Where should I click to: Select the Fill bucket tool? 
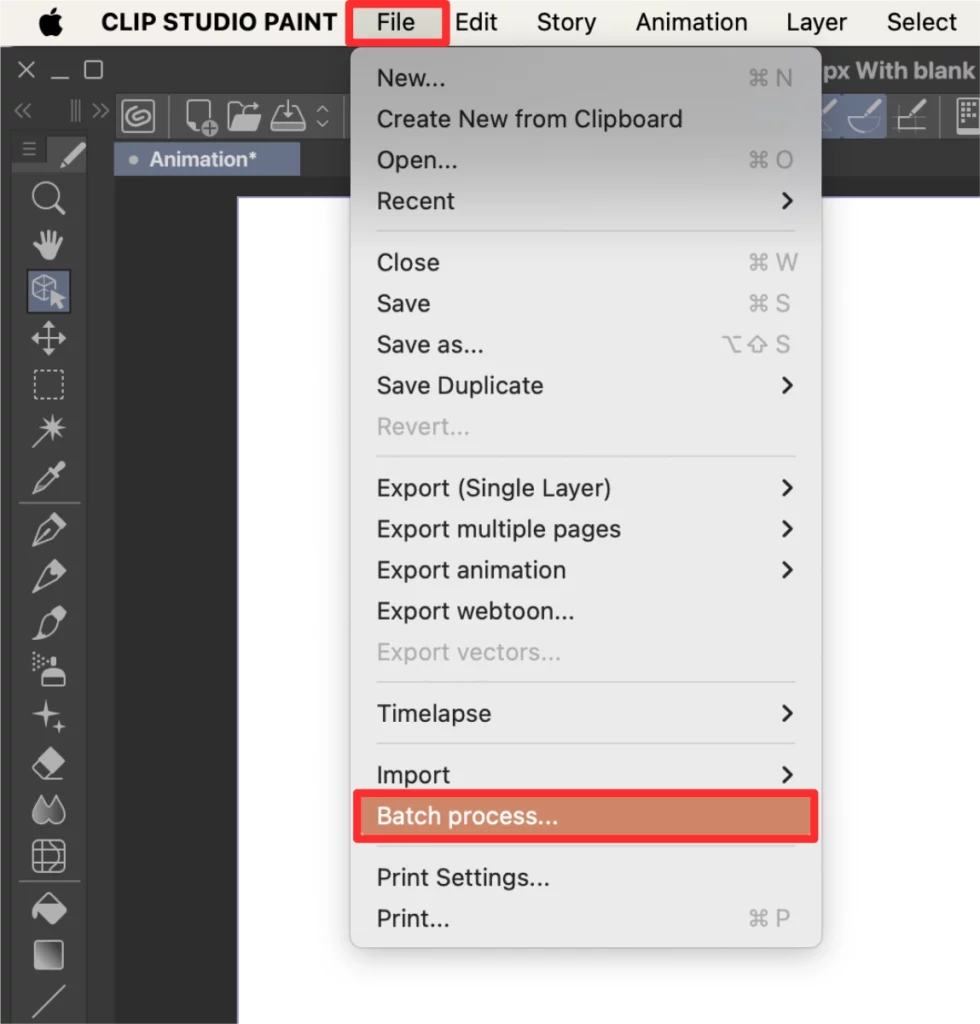[48, 908]
